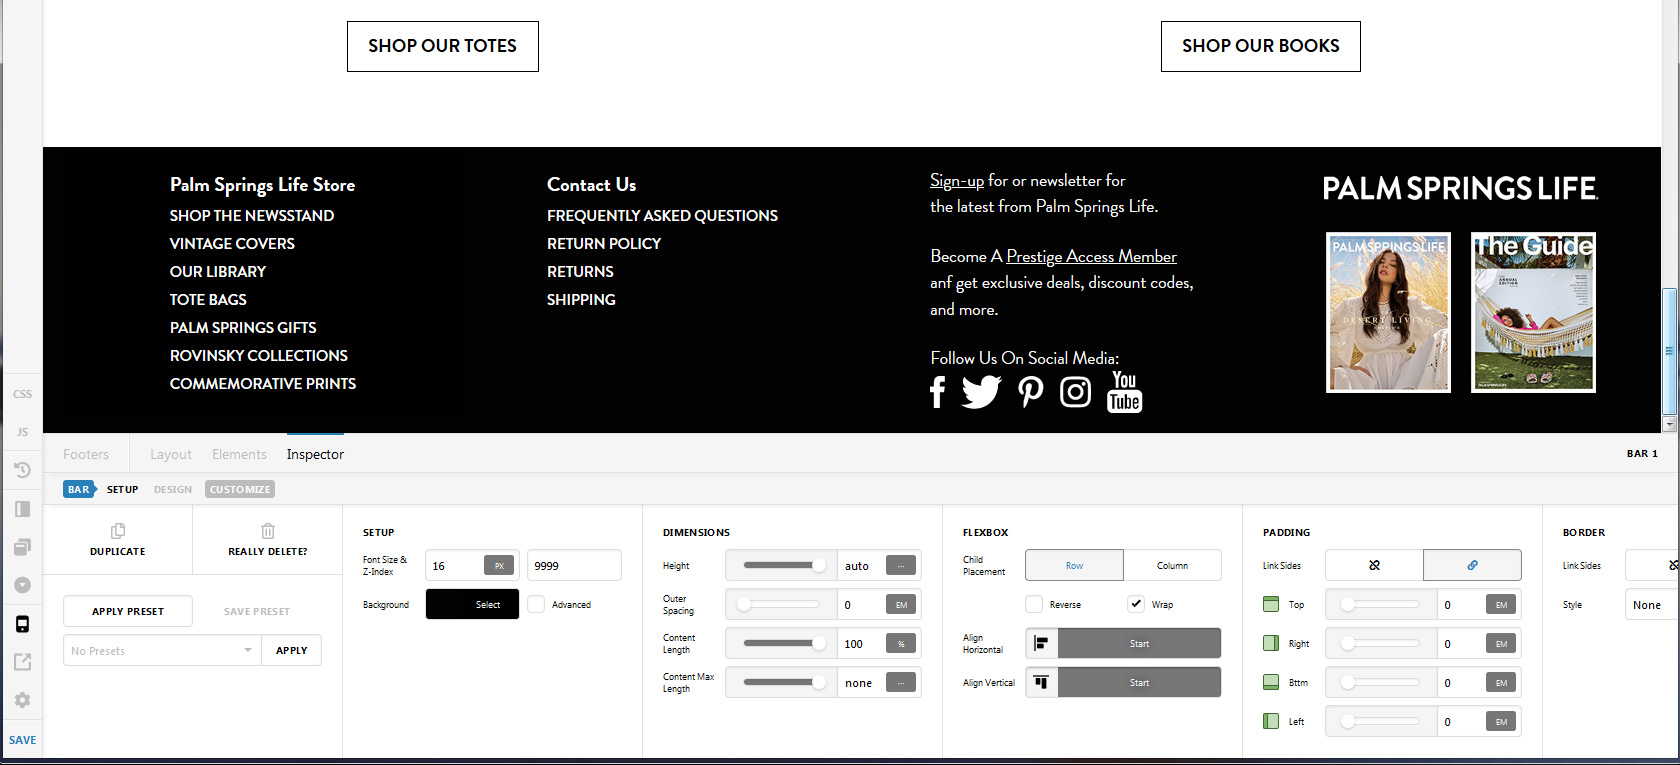Image resolution: width=1680 pixels, height=765 pixels.
Task: Open the Facebook social icon
Action: (x=937, y=392)
